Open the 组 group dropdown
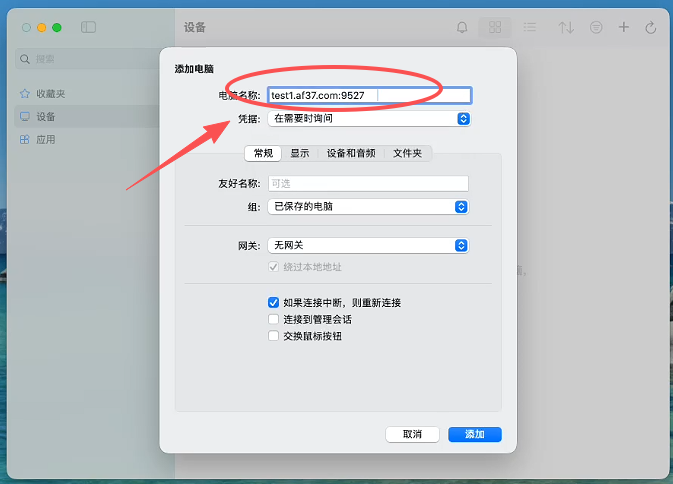The width and height of the screenshot is (673, 484). [368, 207]
